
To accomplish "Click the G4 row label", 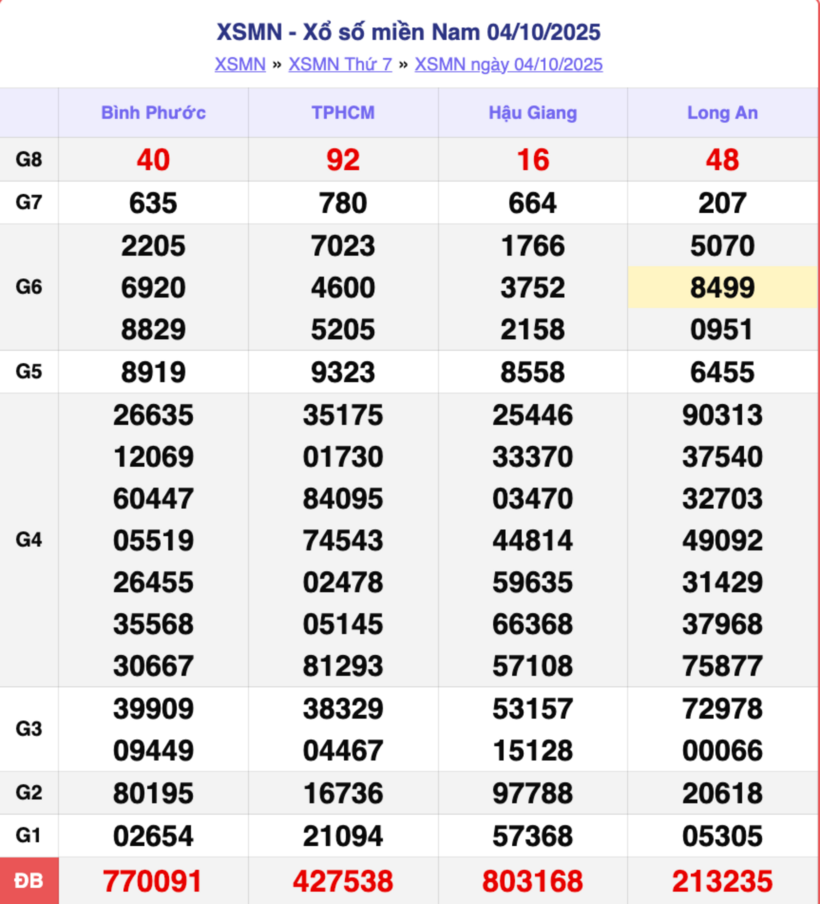I will point(29,540).
